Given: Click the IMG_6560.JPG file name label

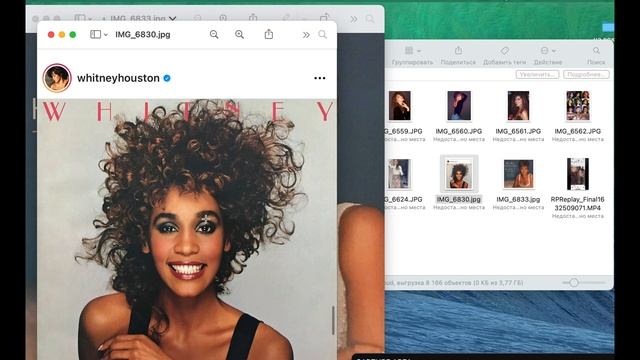Looking at the screenshot, I should point(459,131).
